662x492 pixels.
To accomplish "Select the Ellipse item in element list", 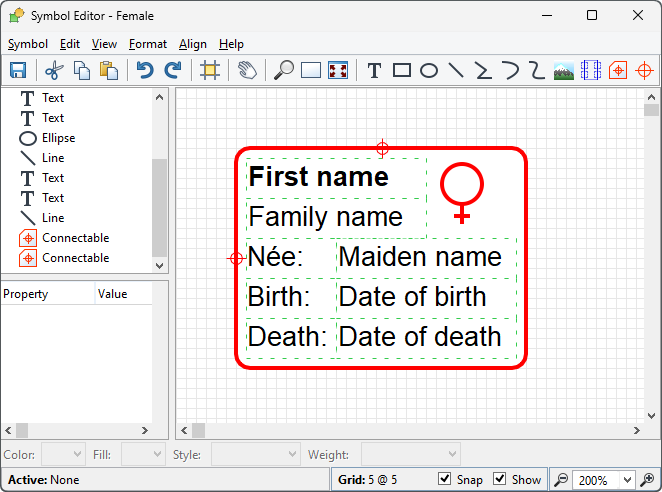I will tap(58, 138).
